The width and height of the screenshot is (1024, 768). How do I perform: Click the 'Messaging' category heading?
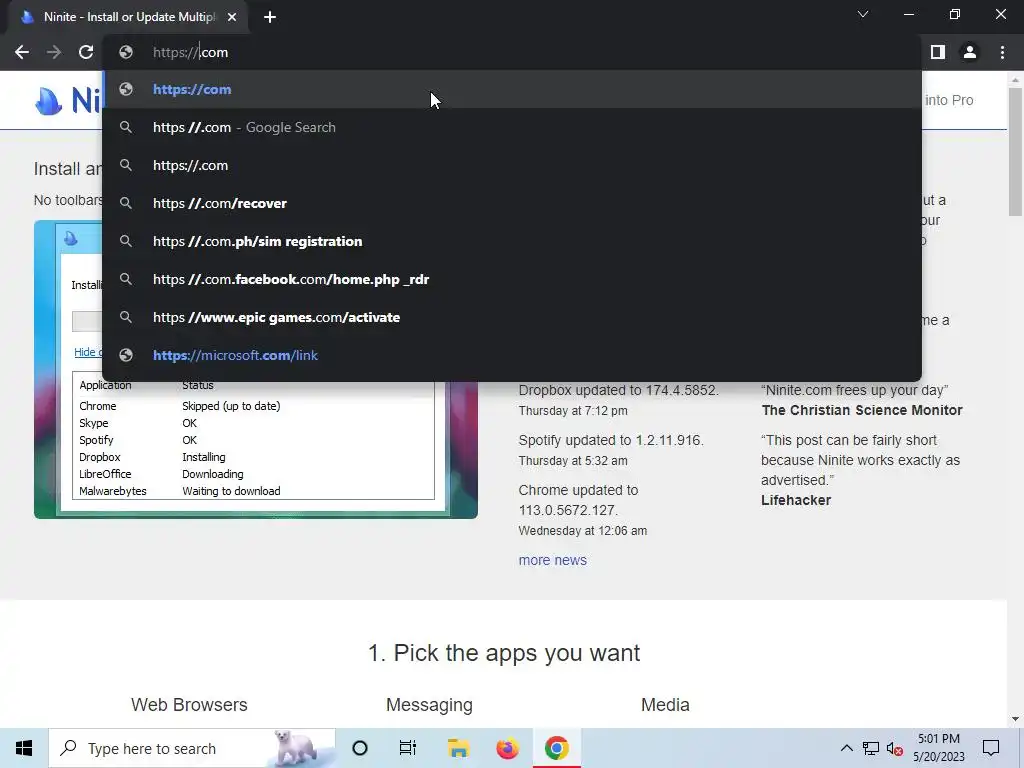tap(429, 705)
